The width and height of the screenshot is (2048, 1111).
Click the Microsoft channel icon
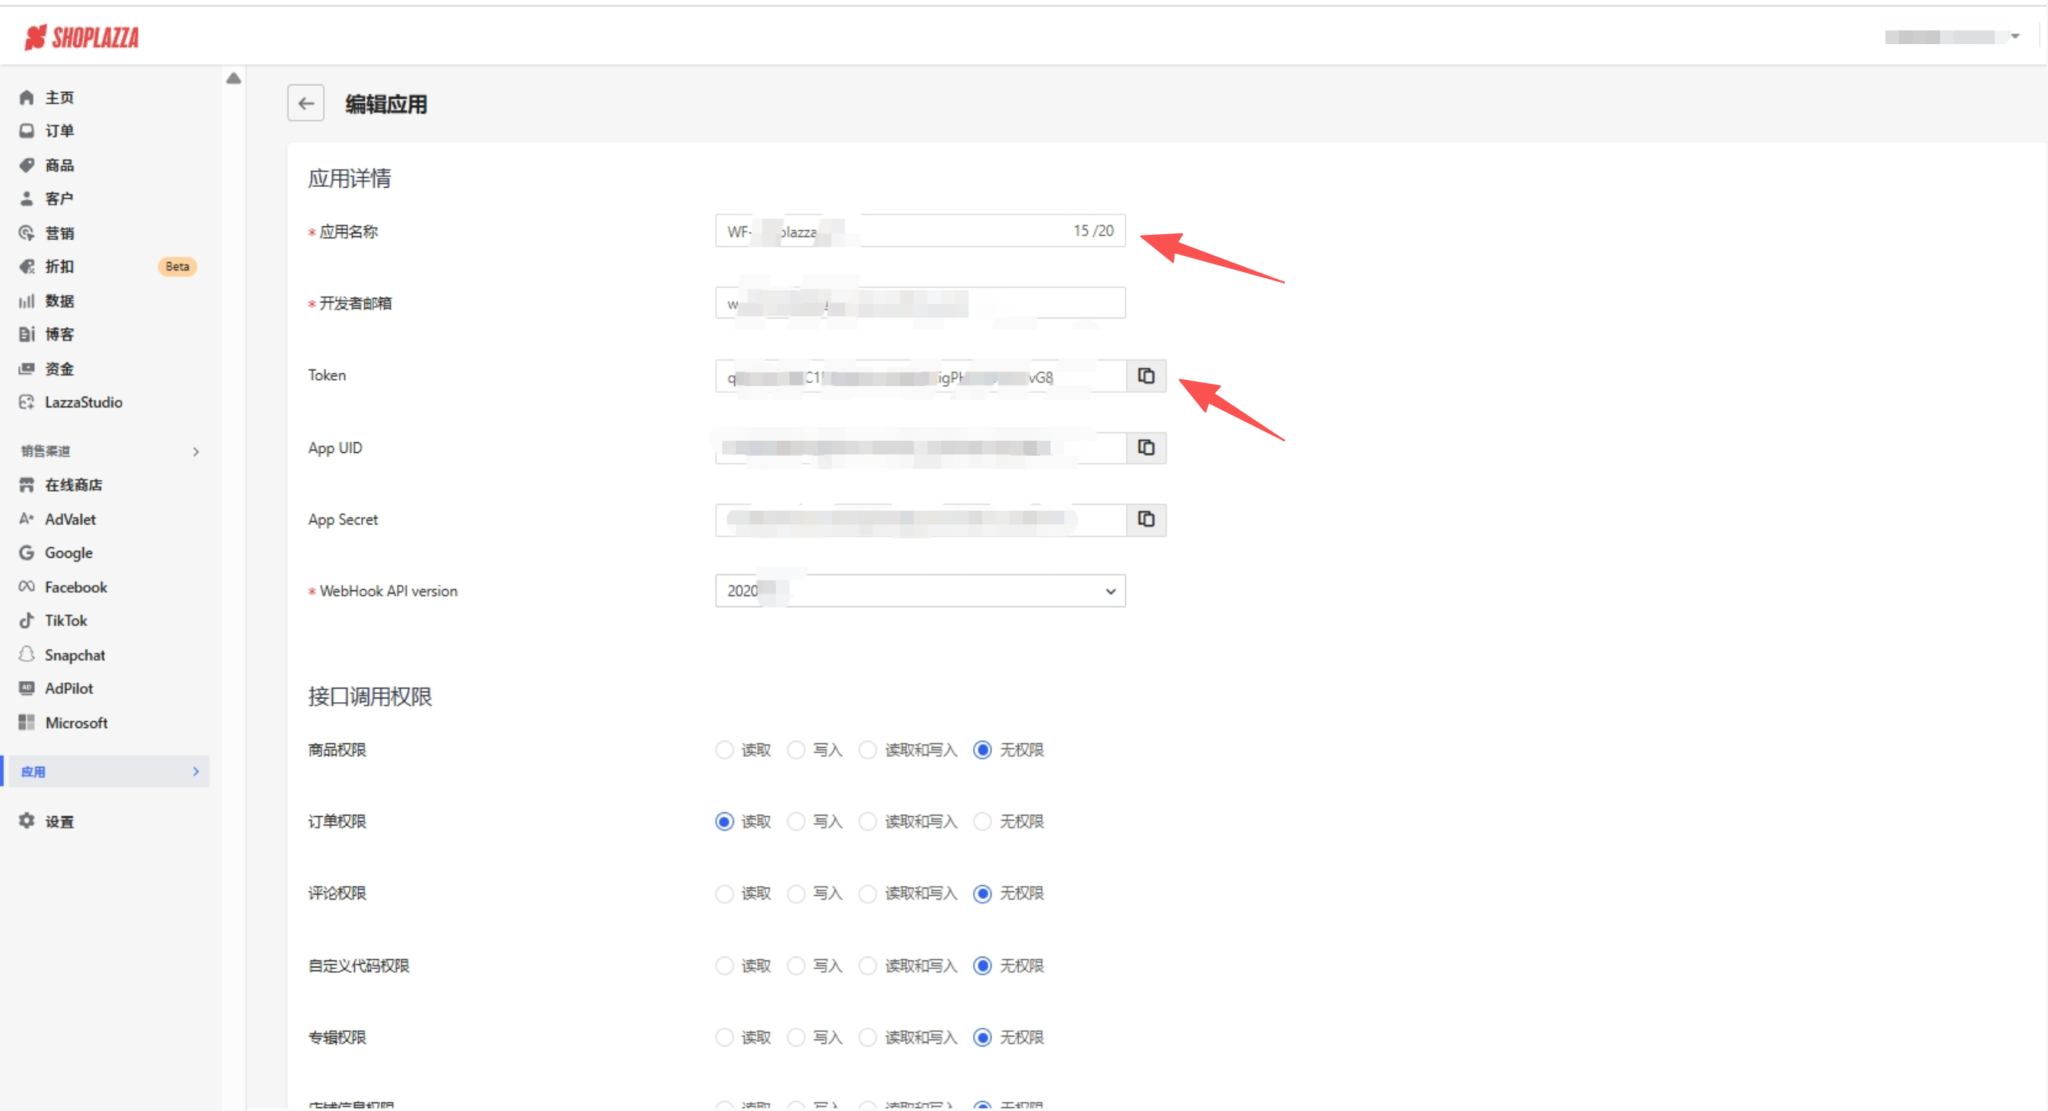pyautogui.click(x=27, y=722)
